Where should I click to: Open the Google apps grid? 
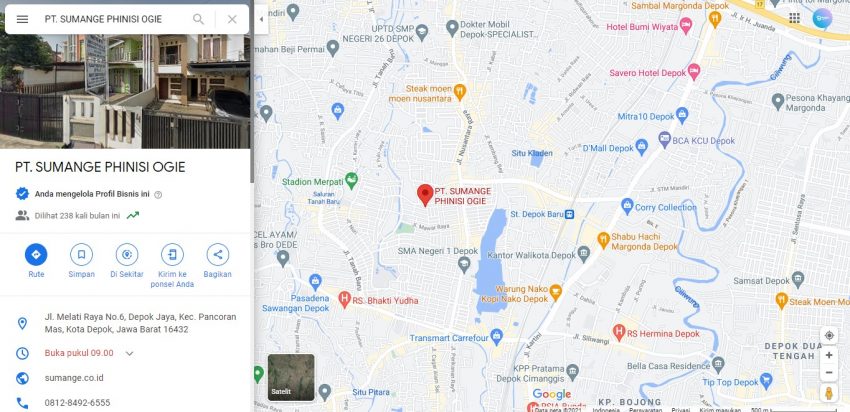(x=794, y=18)
